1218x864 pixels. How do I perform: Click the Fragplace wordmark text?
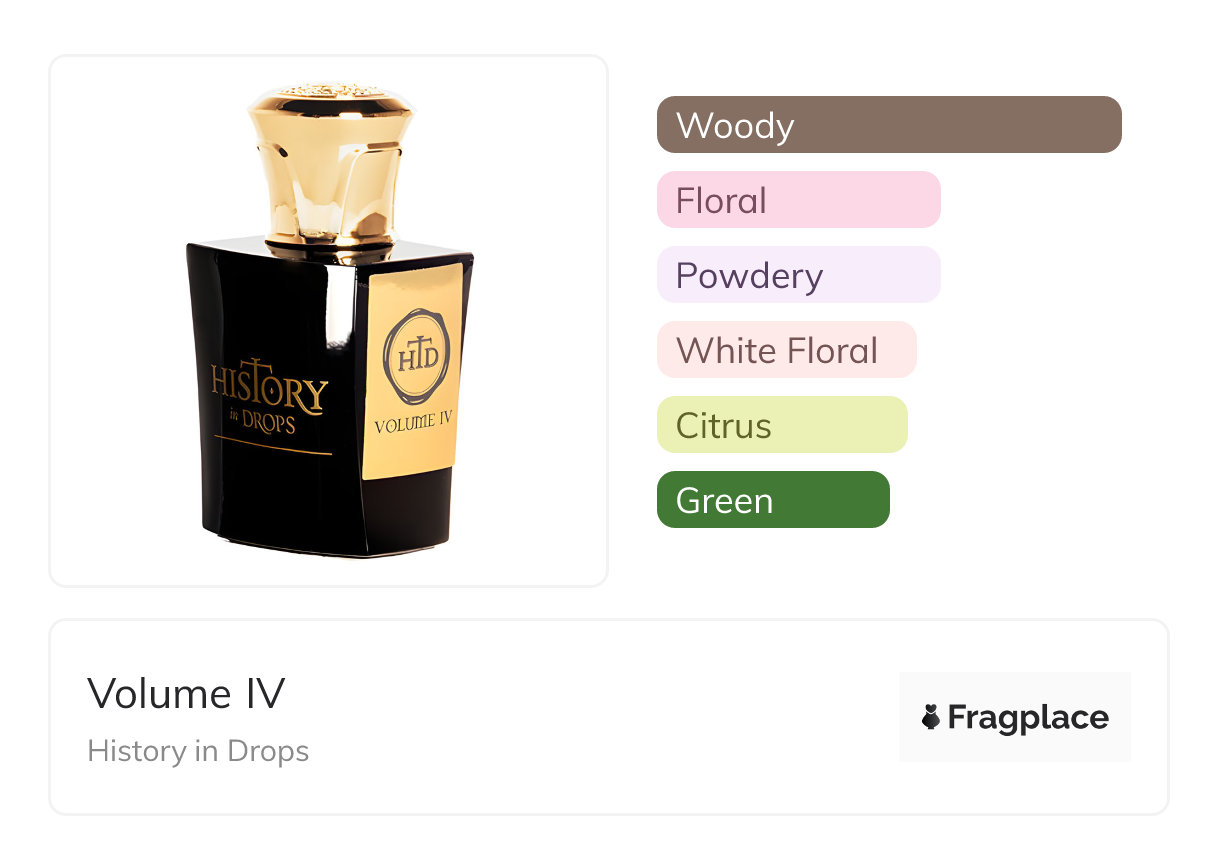pyautogui.click(x=1028, y=717)
